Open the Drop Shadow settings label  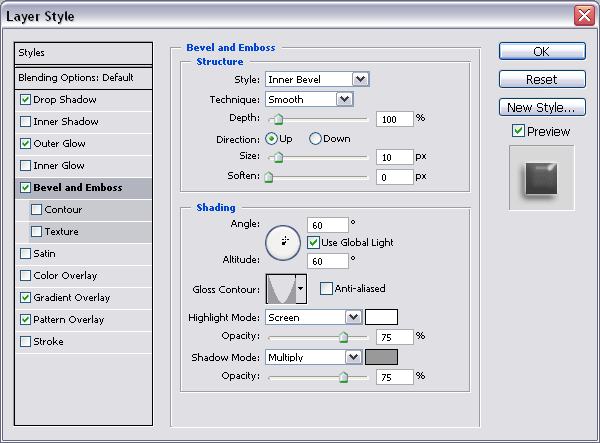click(65, 100)
